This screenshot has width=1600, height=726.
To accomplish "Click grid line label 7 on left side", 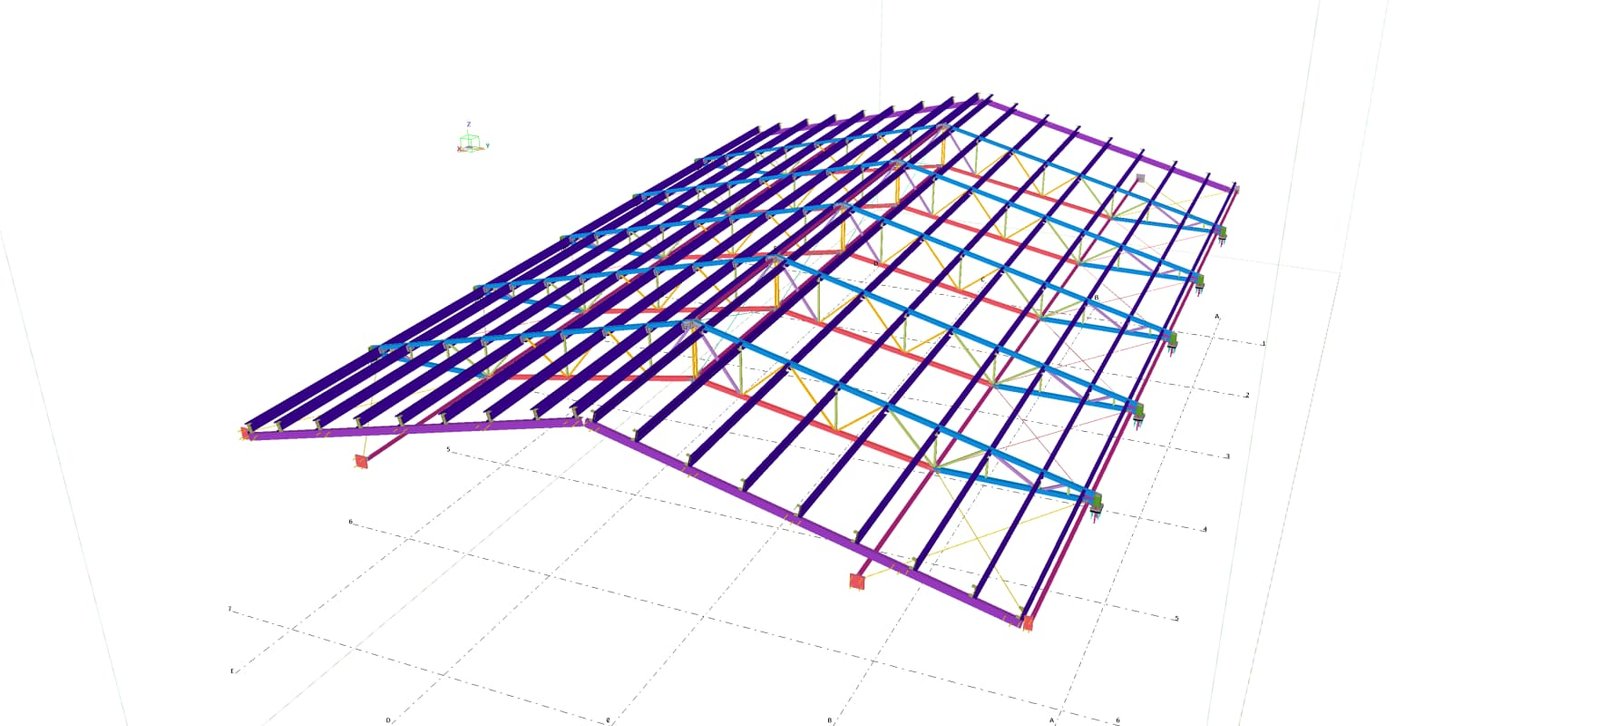I will 229,609.
